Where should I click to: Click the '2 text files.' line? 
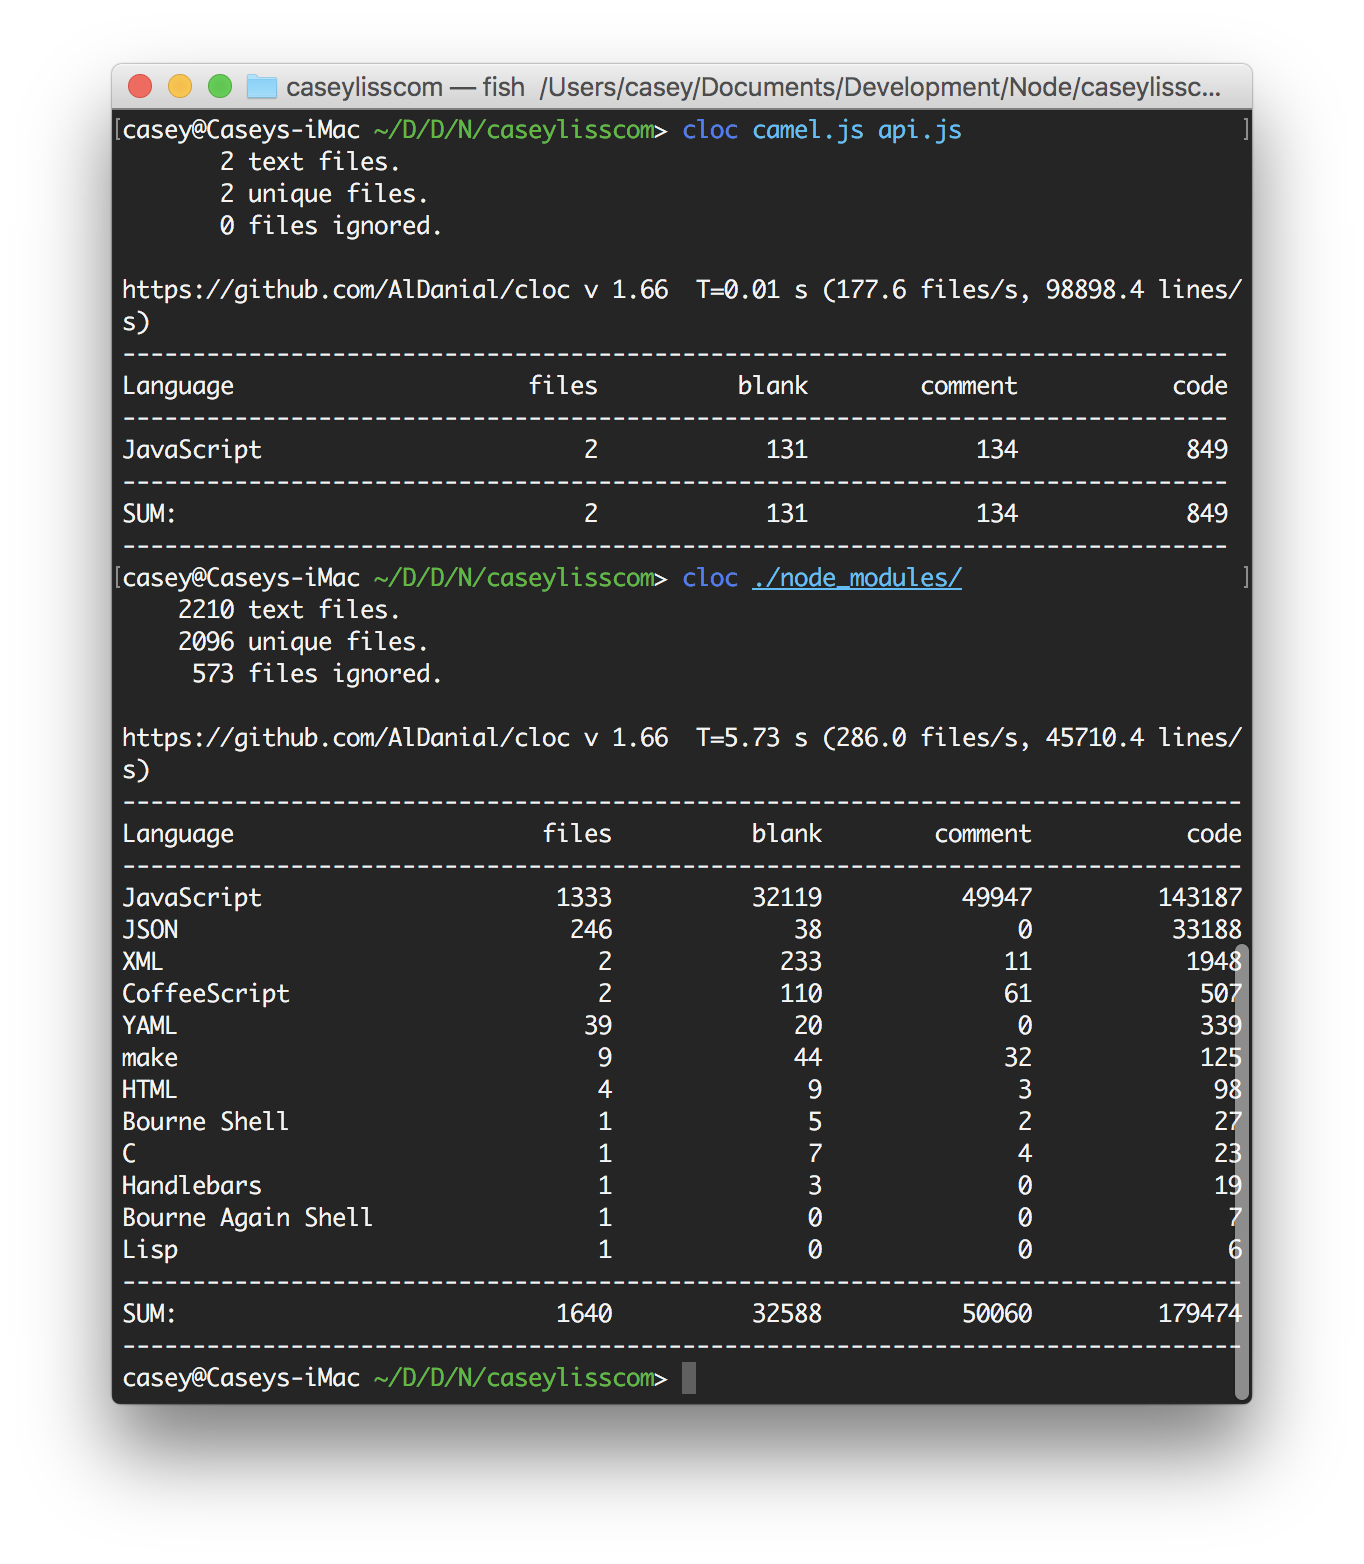coord(310,162)
